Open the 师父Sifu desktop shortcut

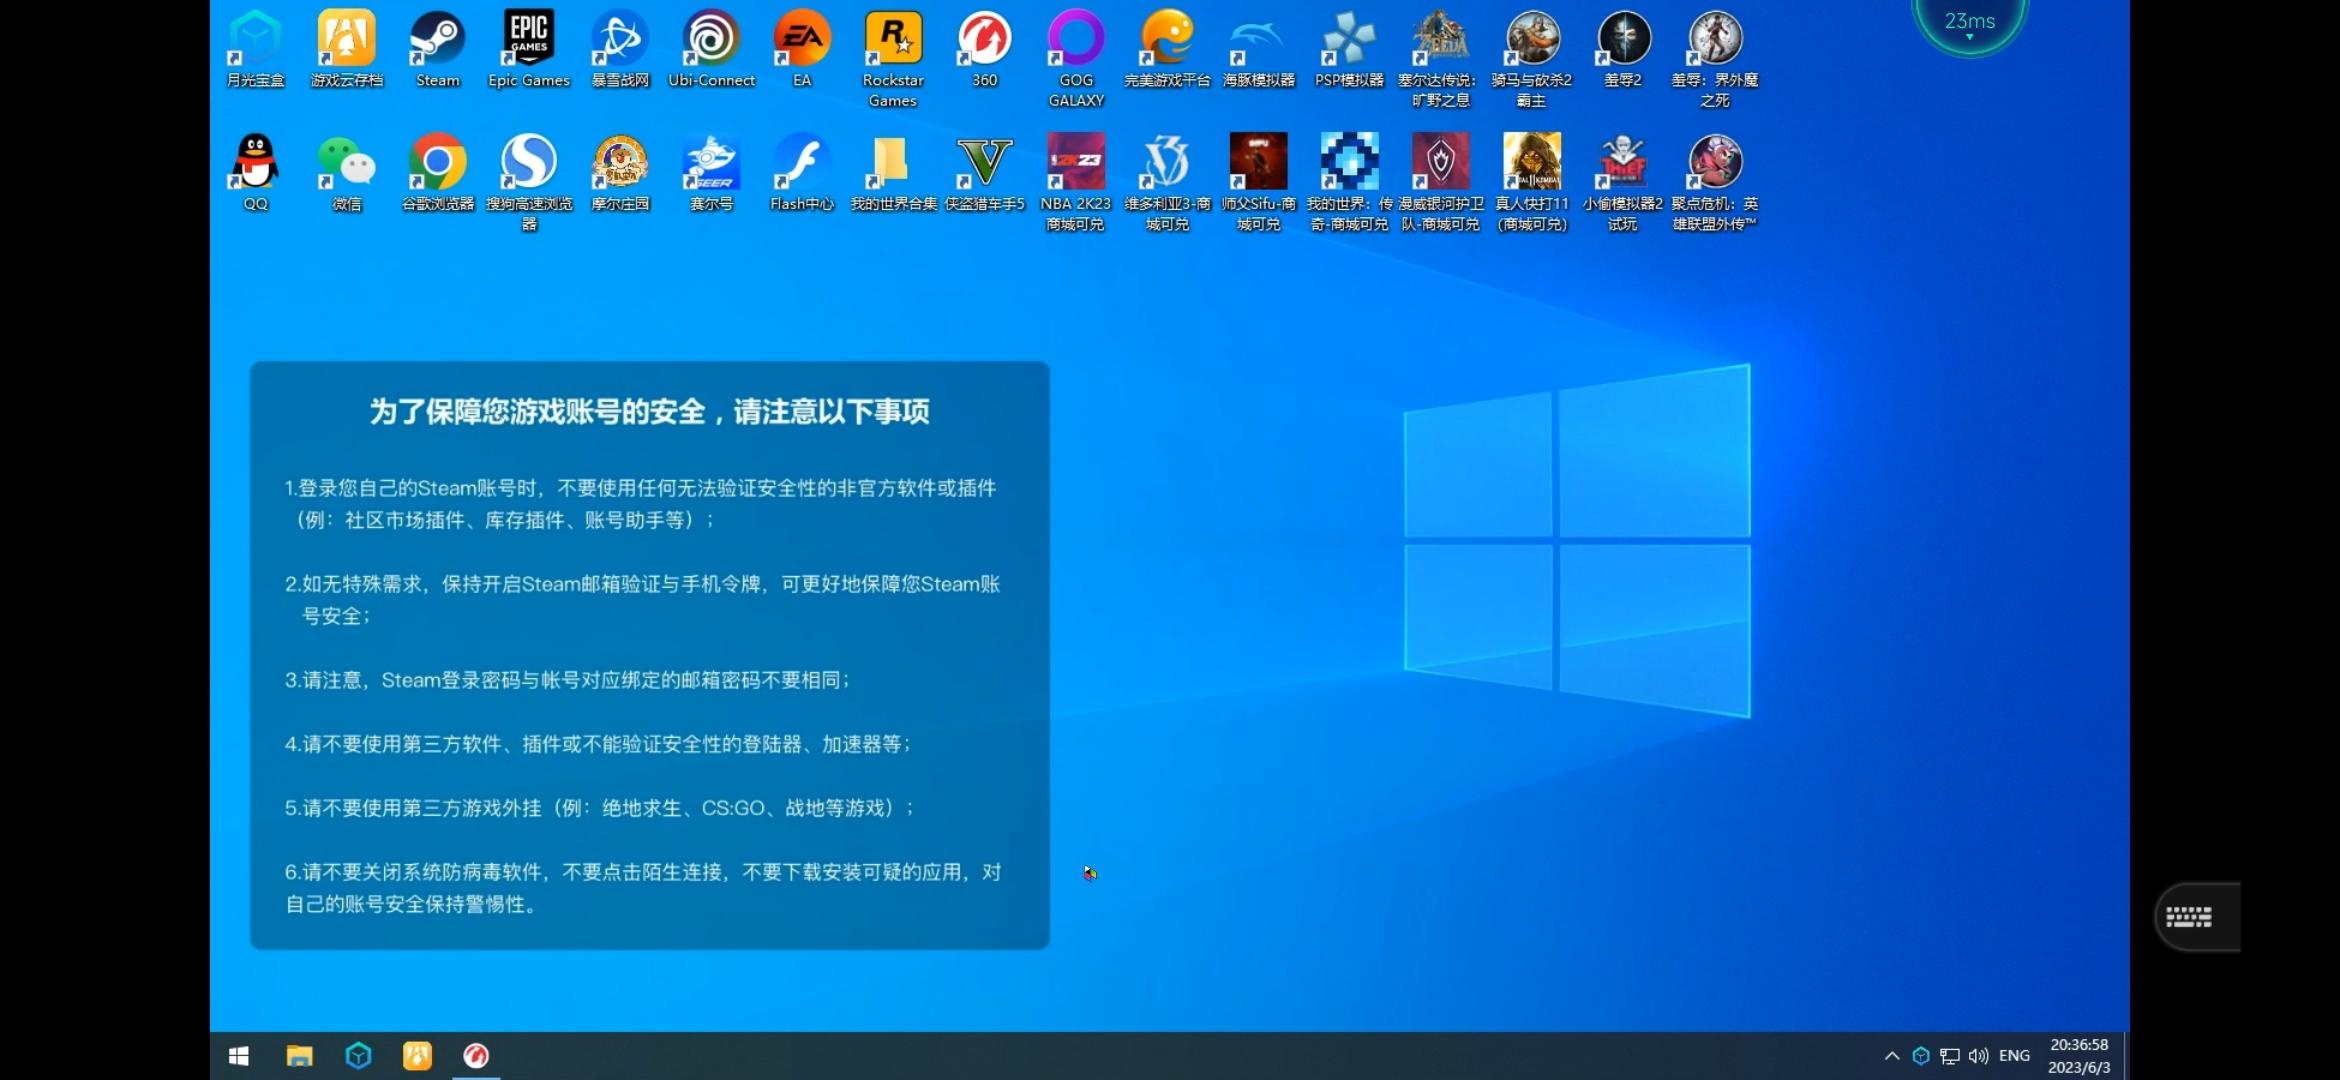[1258, 183]
